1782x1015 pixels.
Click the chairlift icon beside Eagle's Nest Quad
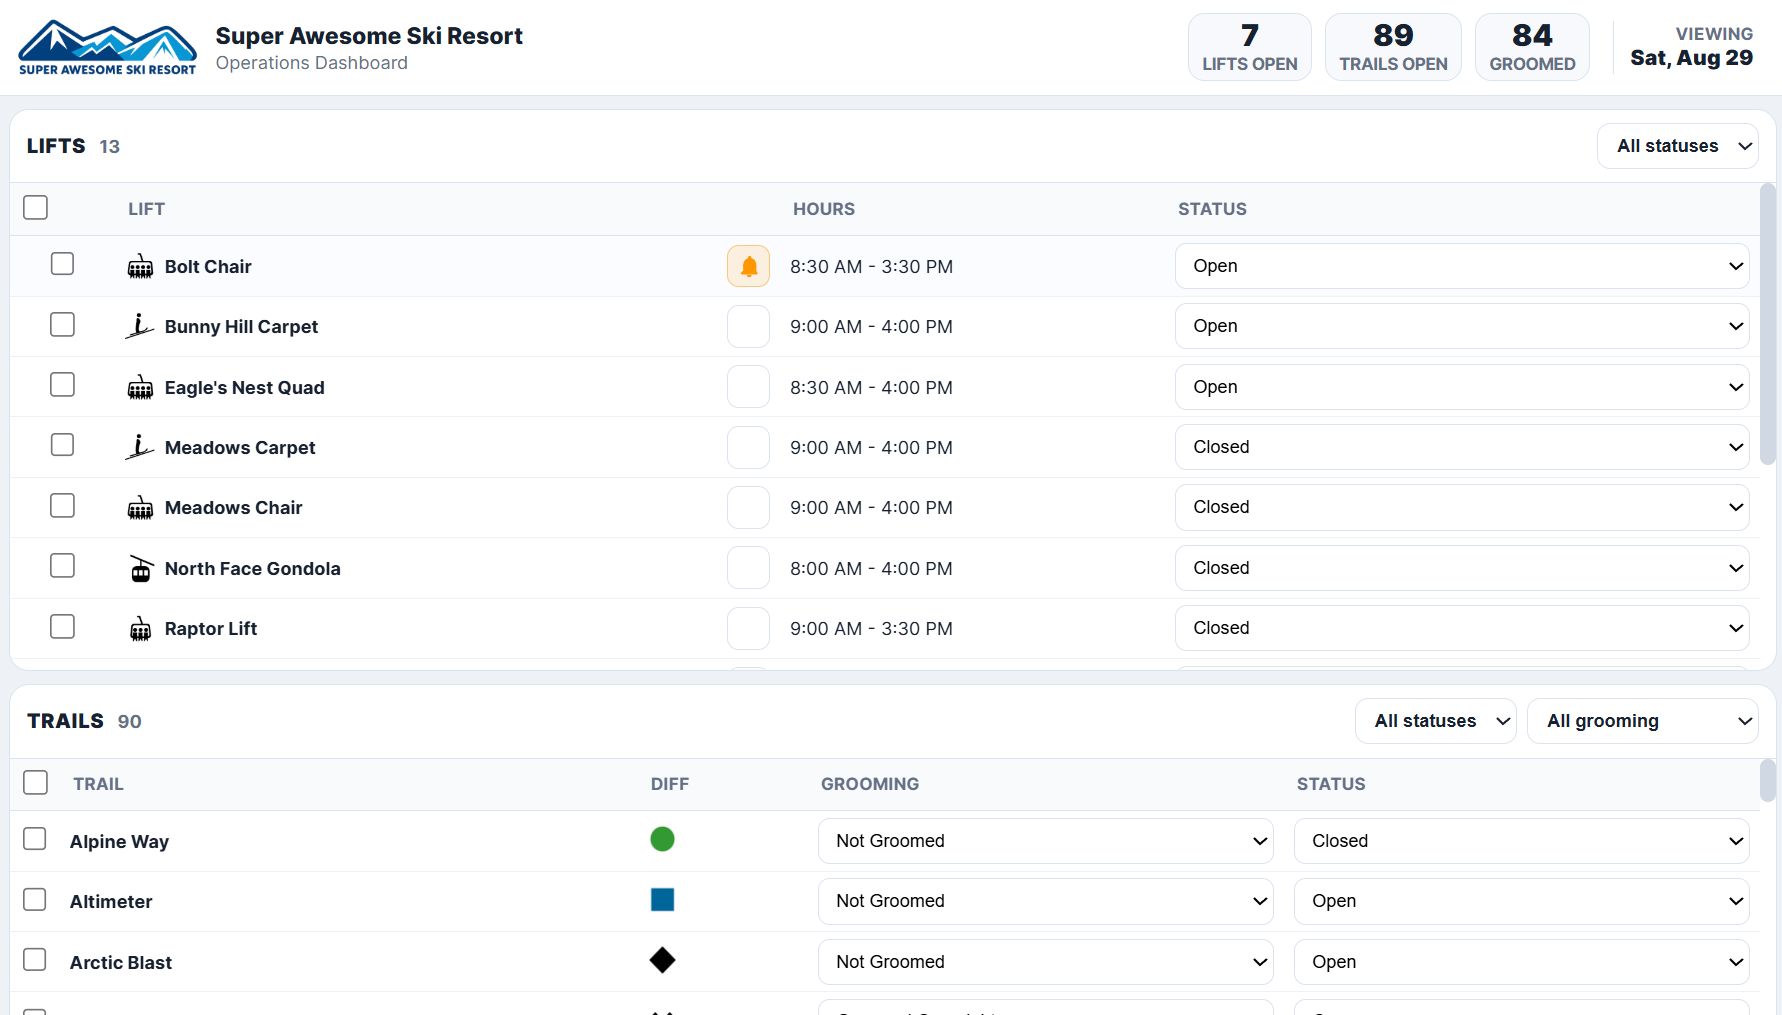[x=140, y=388]
